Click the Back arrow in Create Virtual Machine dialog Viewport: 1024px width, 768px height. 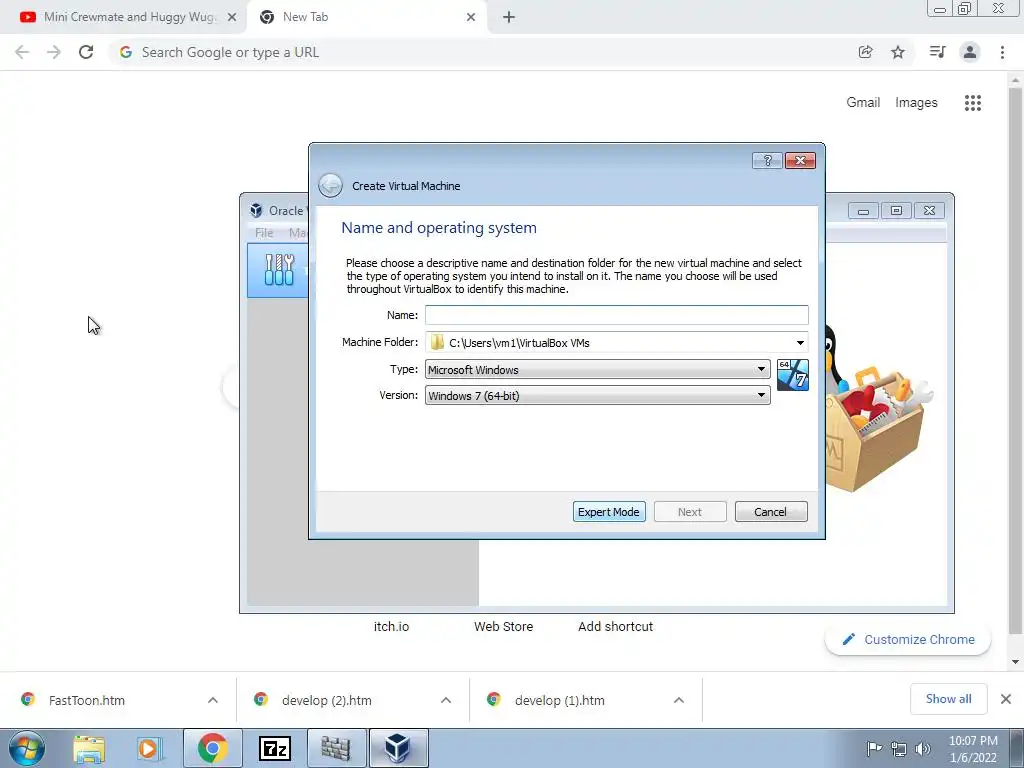[330, 185]
